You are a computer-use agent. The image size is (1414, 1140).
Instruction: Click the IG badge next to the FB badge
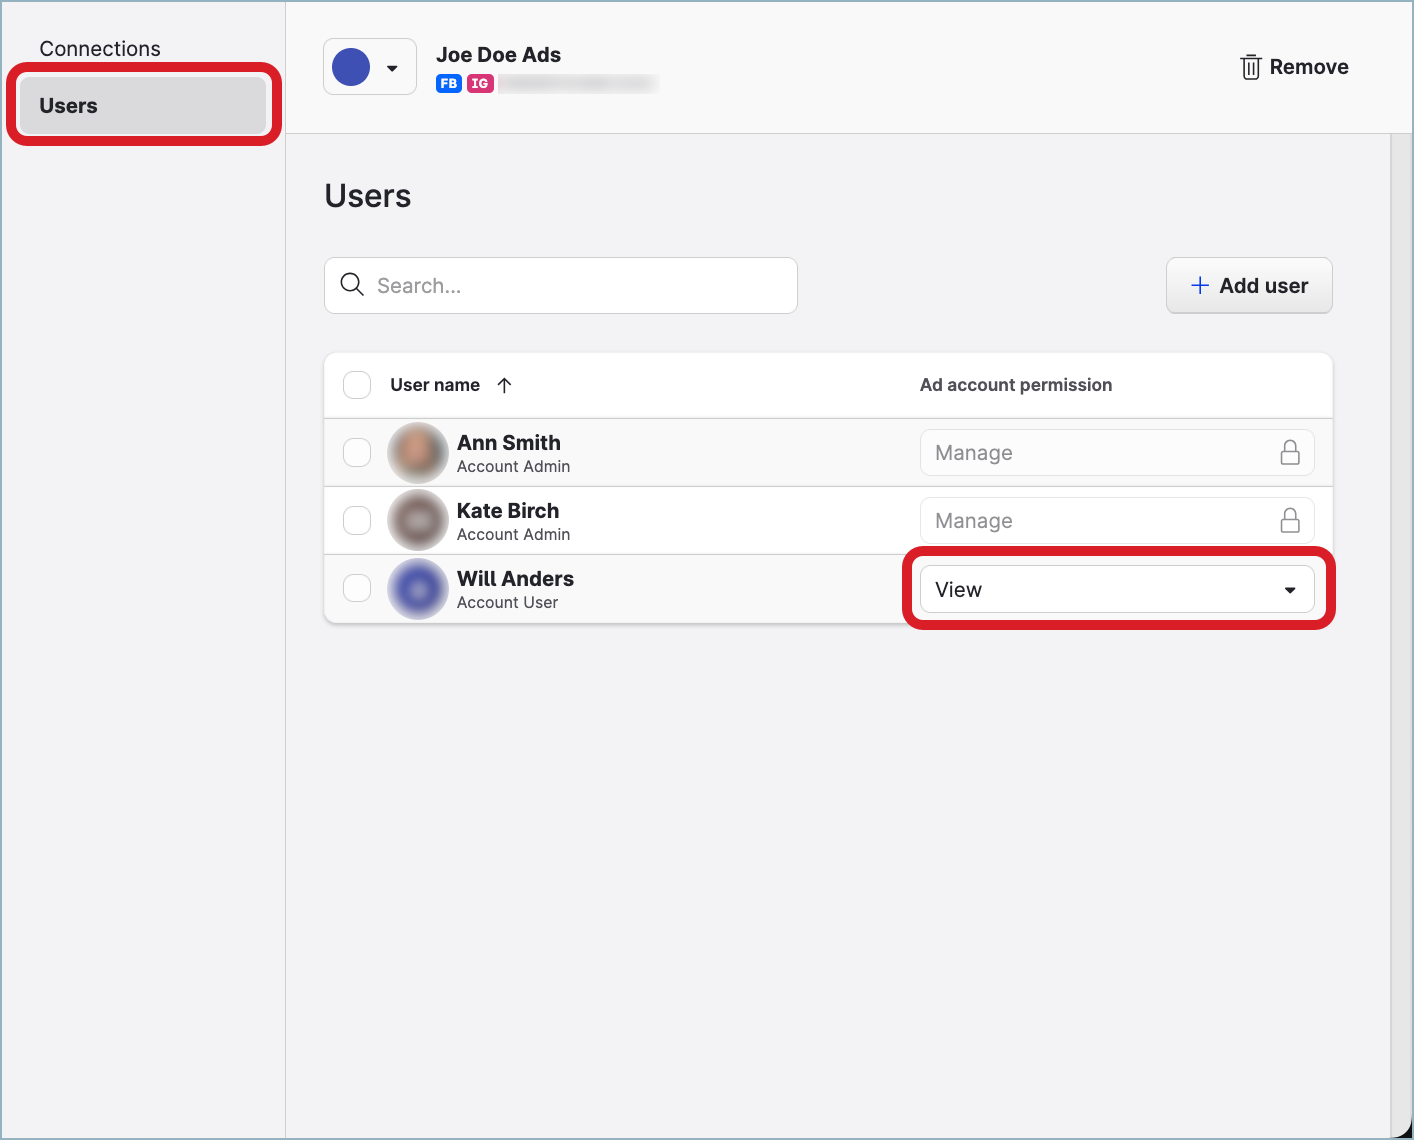click(x=481, y=84)
